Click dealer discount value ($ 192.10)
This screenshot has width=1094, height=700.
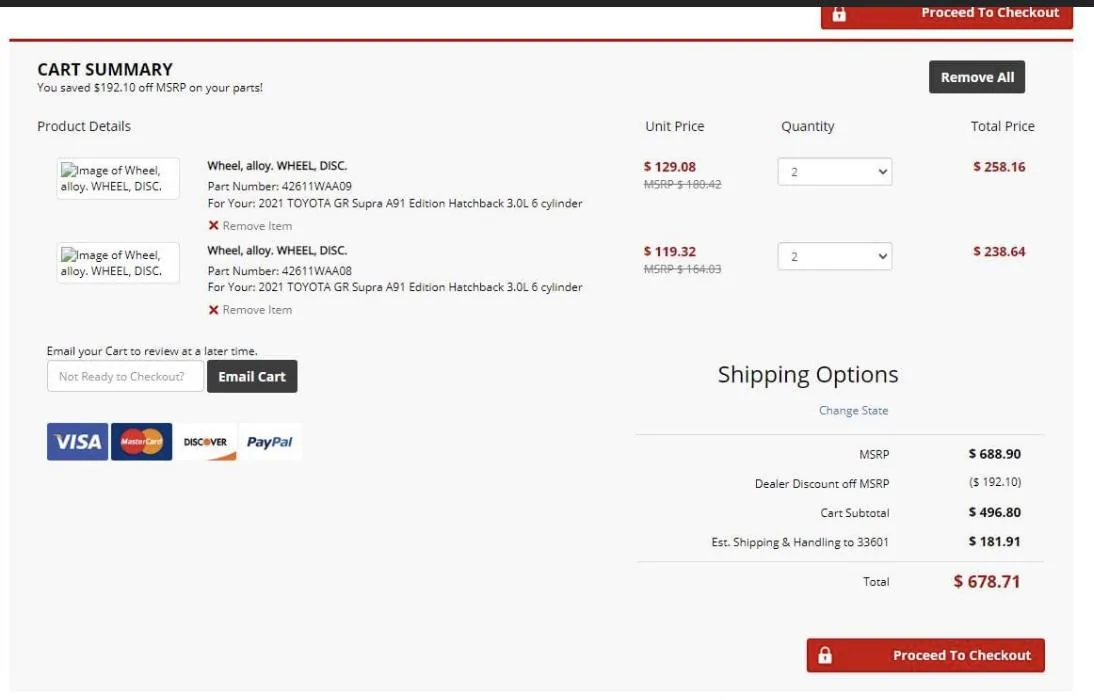point(995,482)
